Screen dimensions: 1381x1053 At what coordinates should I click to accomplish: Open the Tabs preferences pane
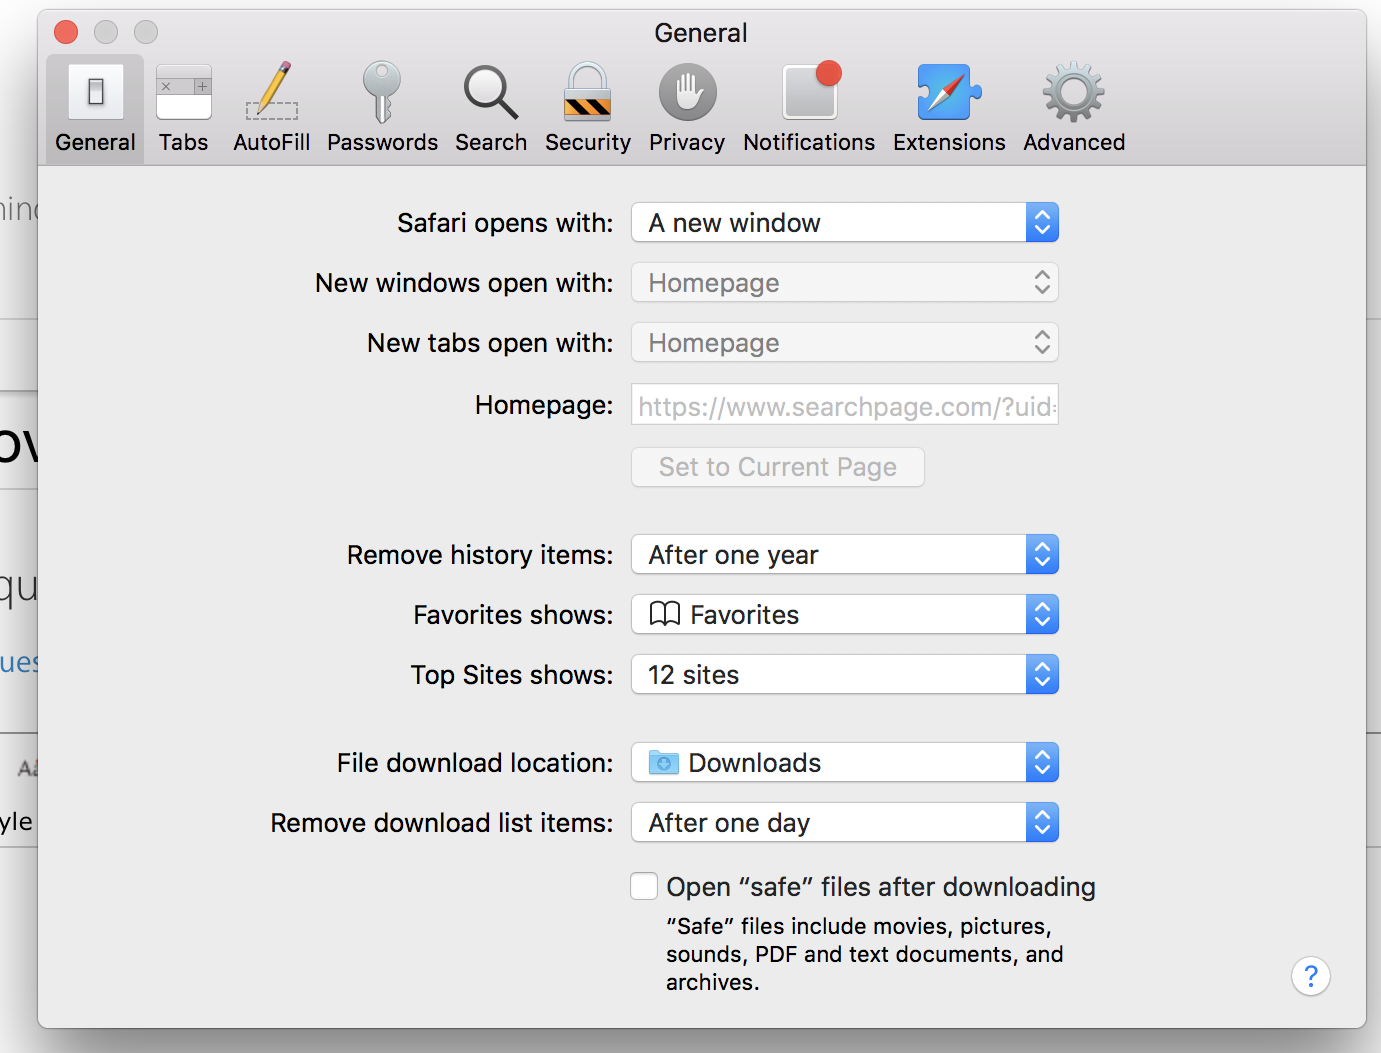click(184, 108)
